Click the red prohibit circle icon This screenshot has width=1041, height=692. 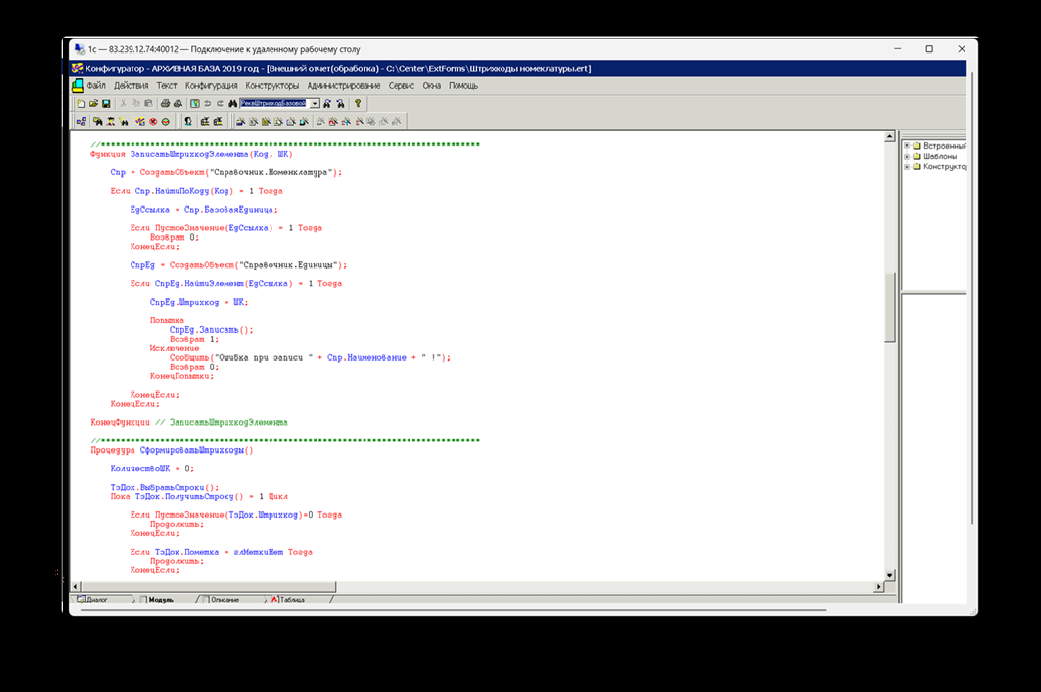pos(153,122)
